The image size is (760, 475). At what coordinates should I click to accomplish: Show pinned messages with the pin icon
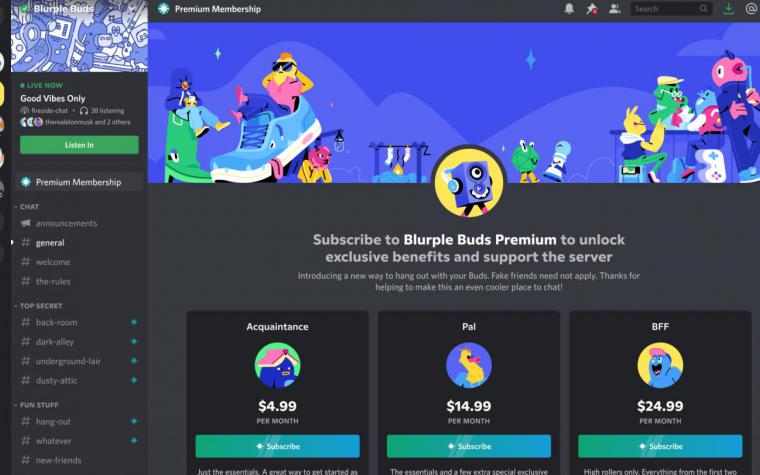coord(592,9)
